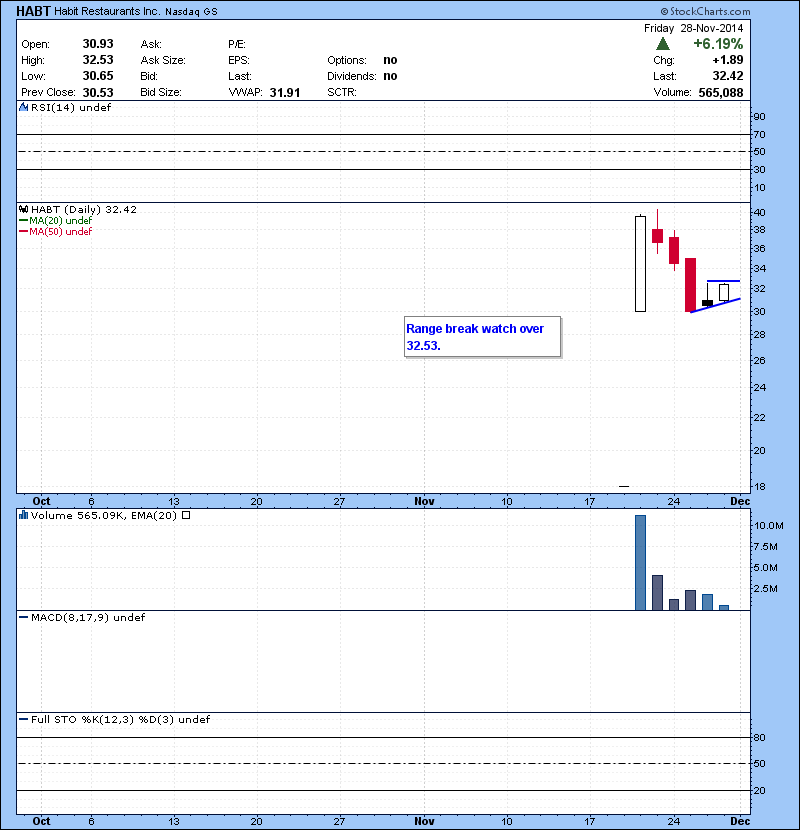Viewport: 800px width, 830px height.
Task: Click the volume bars icon beside Volume label
Action: pos(23,515)
